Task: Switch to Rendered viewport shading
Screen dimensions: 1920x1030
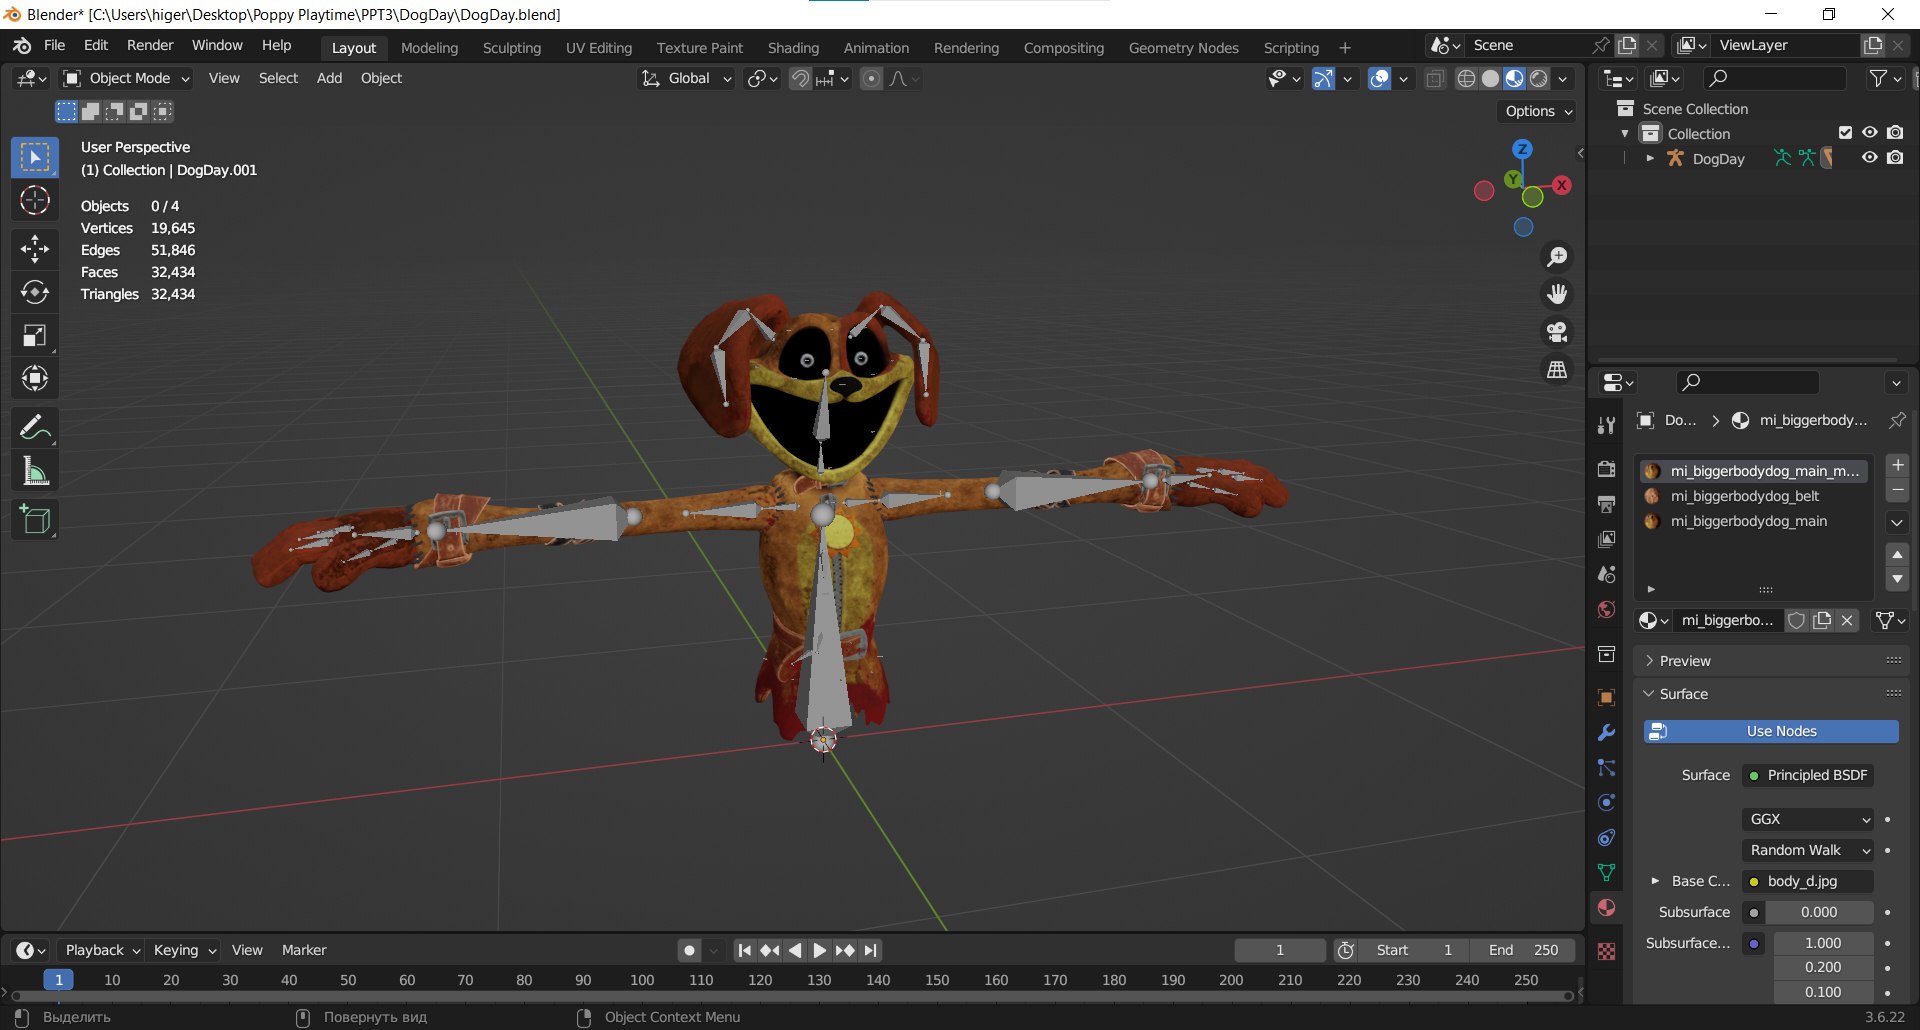Action: (x=1539, y=78)
